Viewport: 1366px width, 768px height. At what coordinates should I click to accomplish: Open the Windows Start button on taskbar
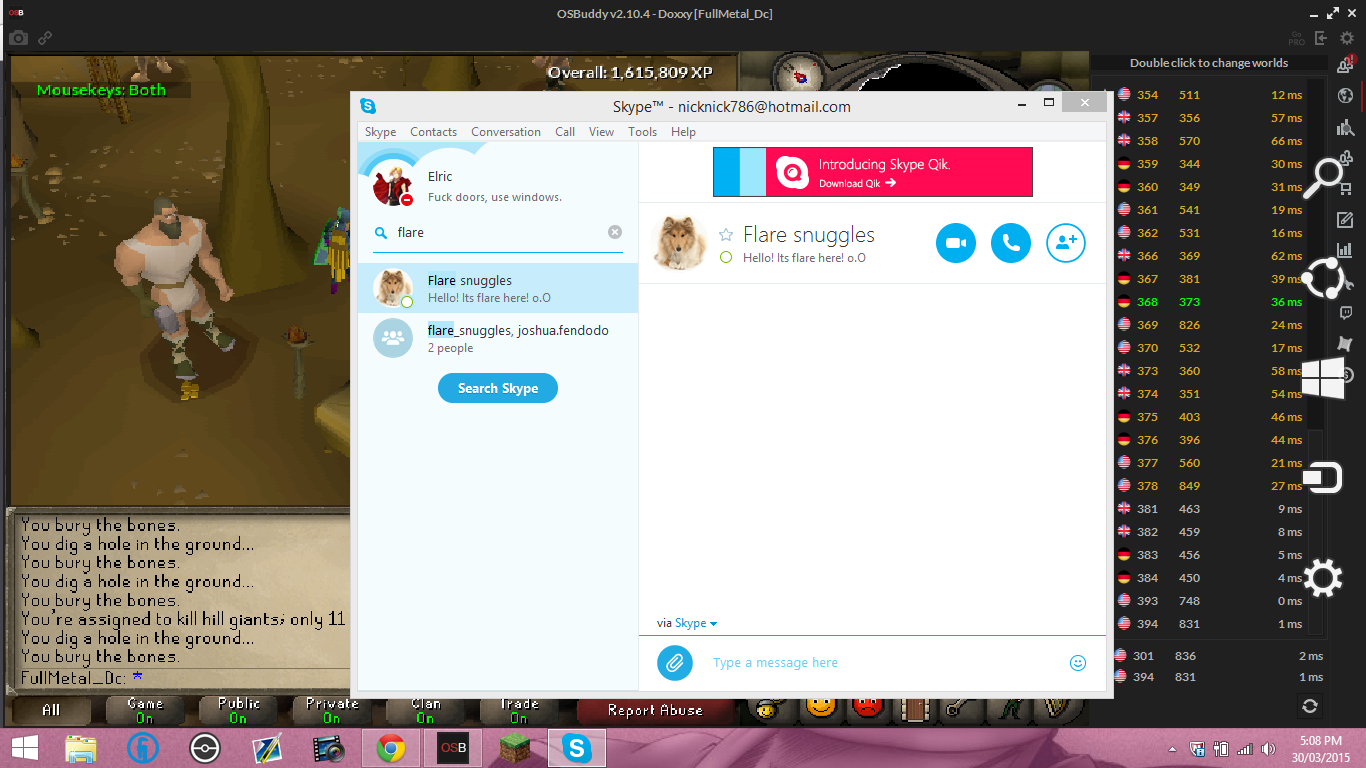(x=25, y=748)
